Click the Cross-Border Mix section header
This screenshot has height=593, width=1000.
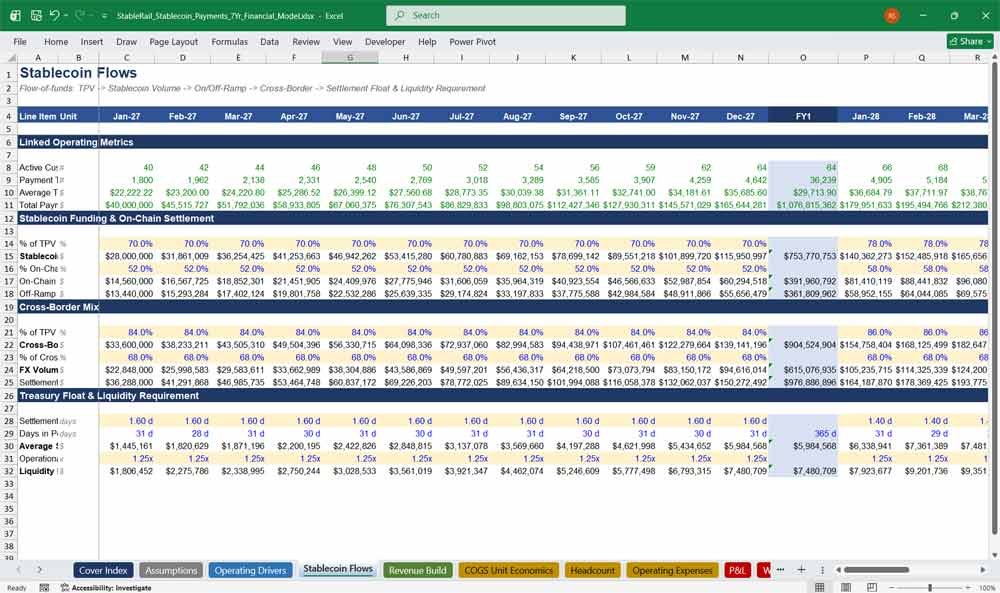coord(59,307)
